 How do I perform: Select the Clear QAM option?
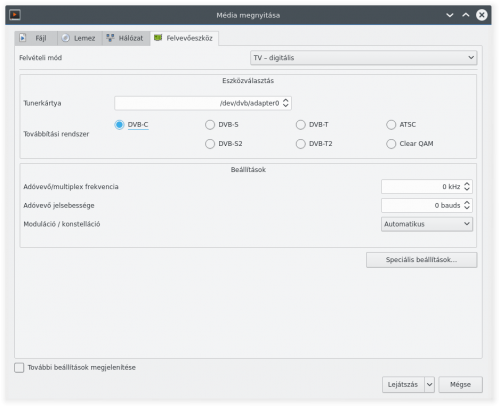point(391,144)
